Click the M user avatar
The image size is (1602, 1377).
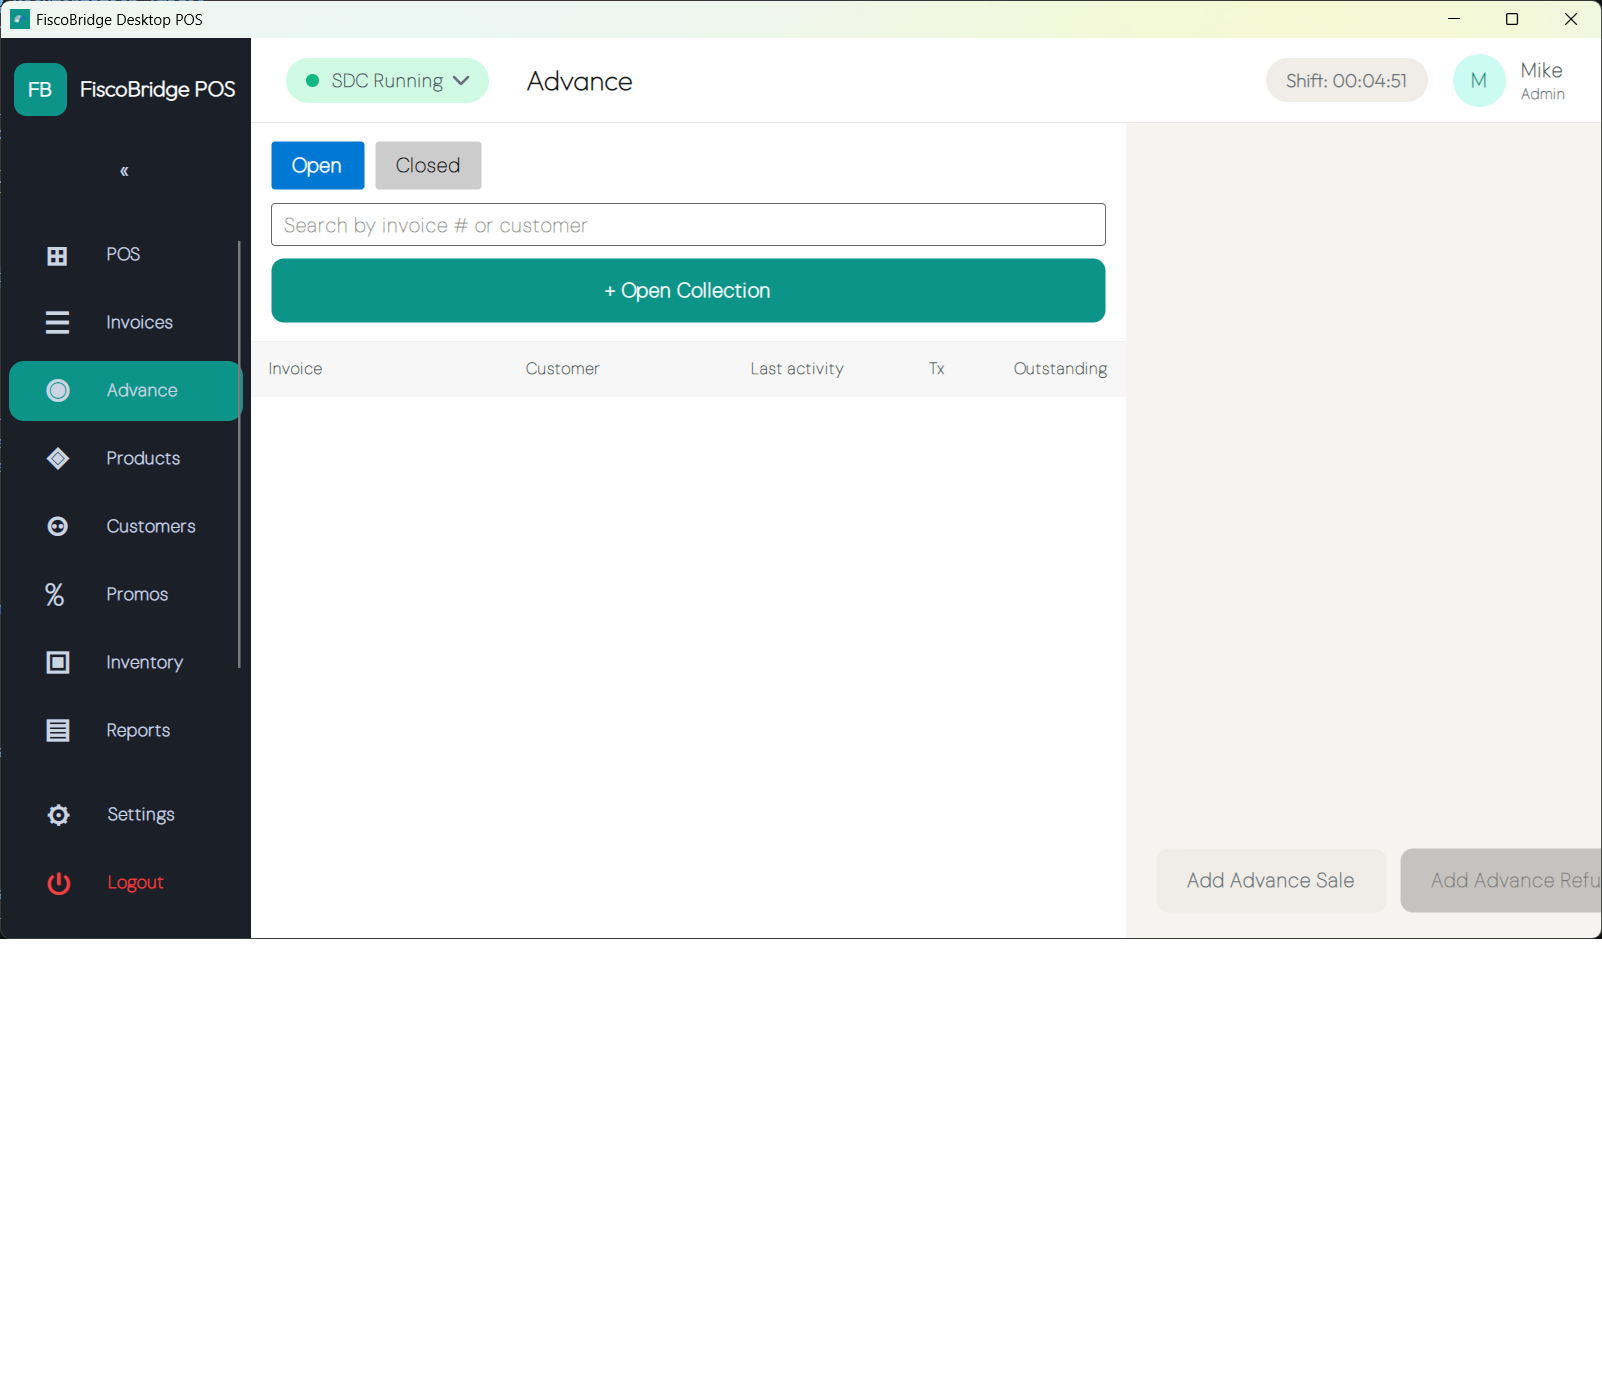tap(1479, 81)
